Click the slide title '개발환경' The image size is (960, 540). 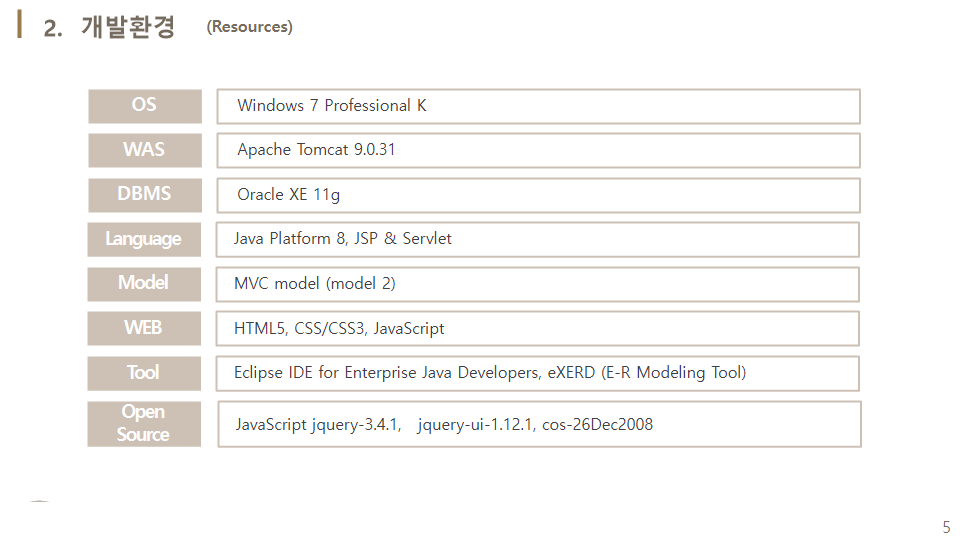coord(128,27)
